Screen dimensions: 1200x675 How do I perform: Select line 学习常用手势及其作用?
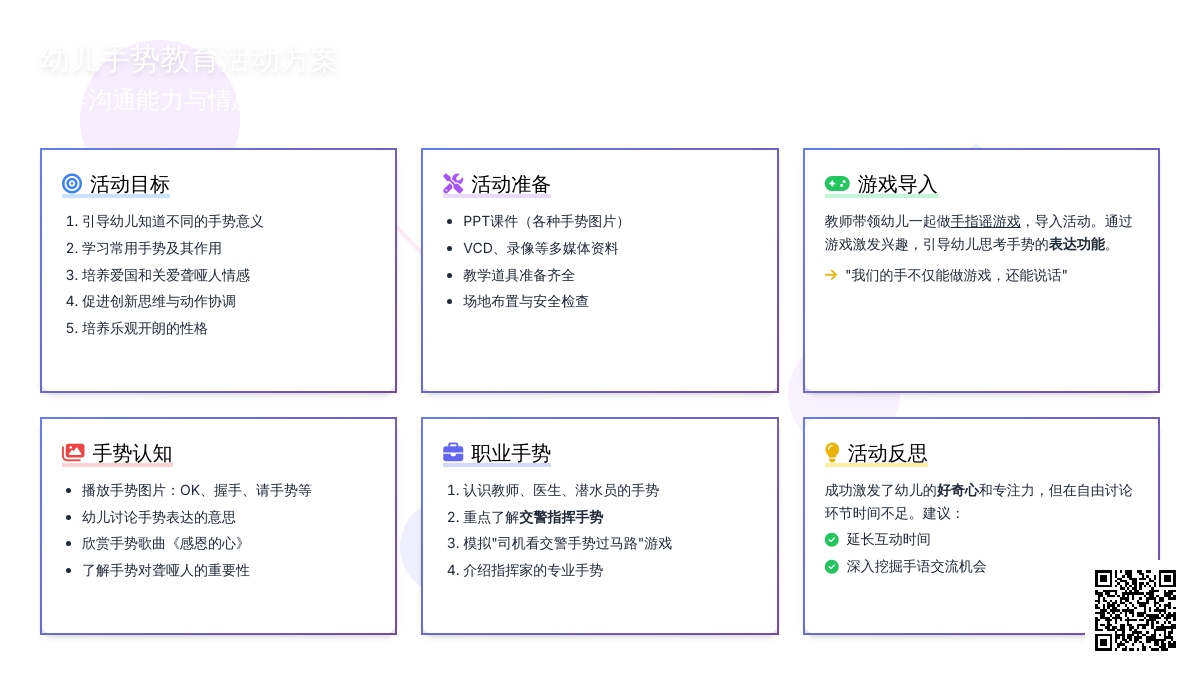(152, 249)
